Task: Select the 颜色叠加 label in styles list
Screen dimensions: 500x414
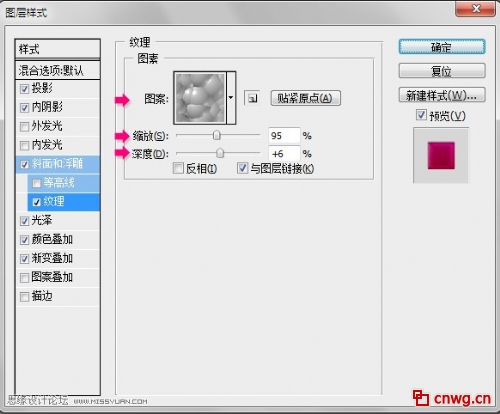Action: pyautogui.click(x=52, y=239)
